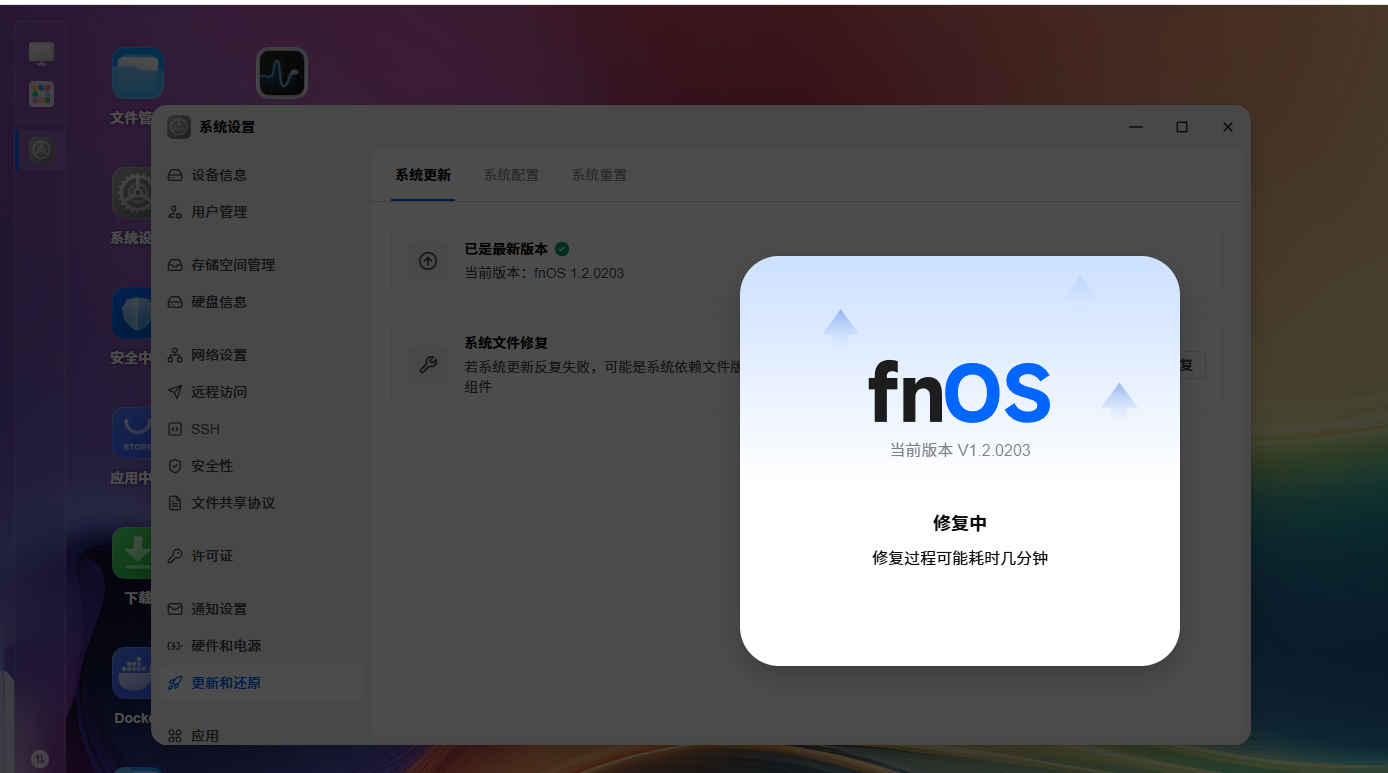The width and height of the screenshot is (1388, 773).
Task: Click the 系统设置 window title text
Action: pyautogui.click(x=227, y=127)
